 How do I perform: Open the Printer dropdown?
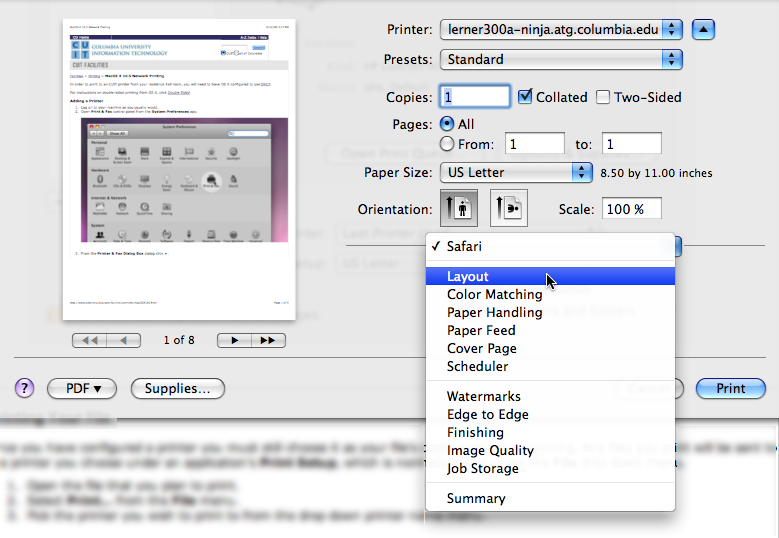(x=561, y=29)
